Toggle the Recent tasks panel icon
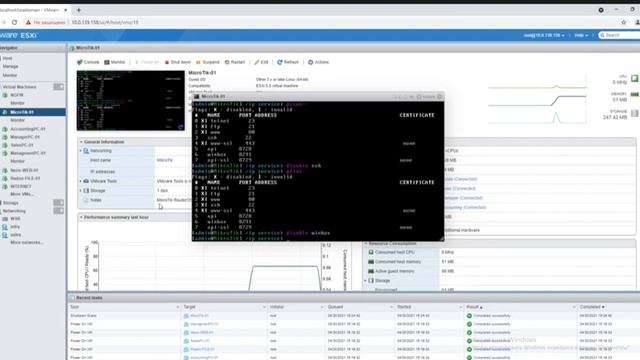640x360 pixels. click(73, 298)
